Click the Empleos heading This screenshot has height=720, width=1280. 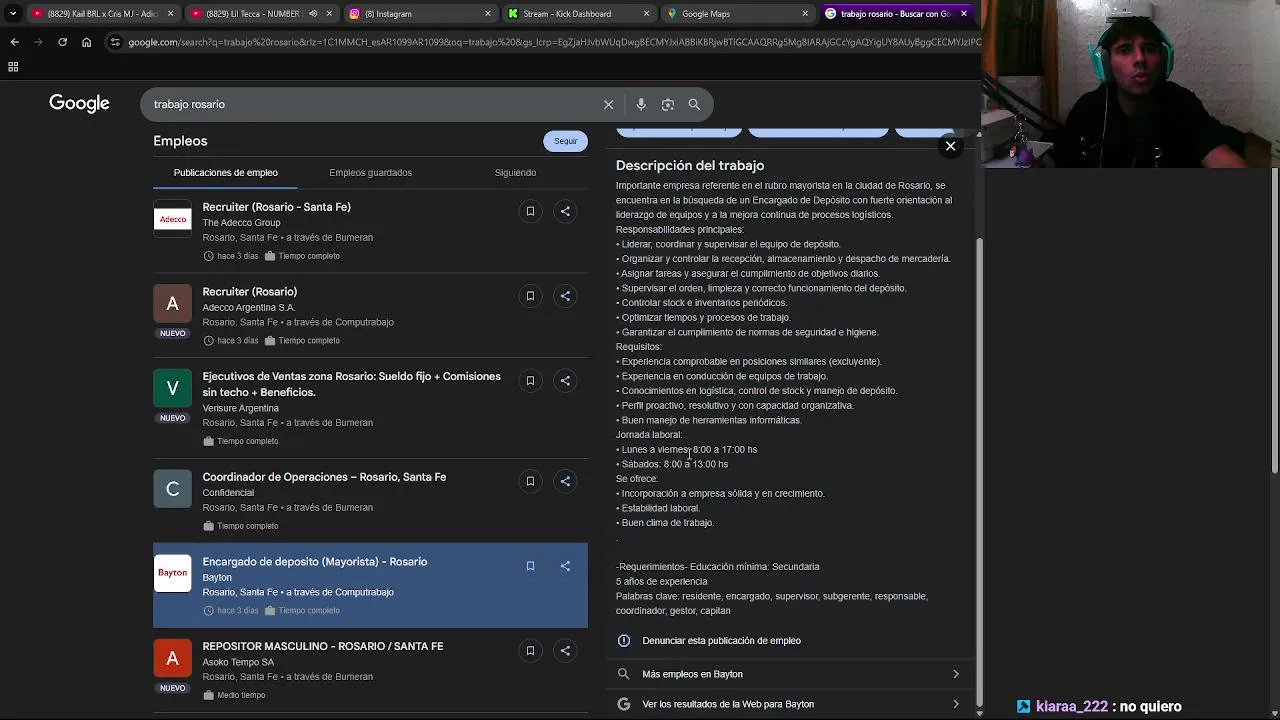(x=180, y=141)
